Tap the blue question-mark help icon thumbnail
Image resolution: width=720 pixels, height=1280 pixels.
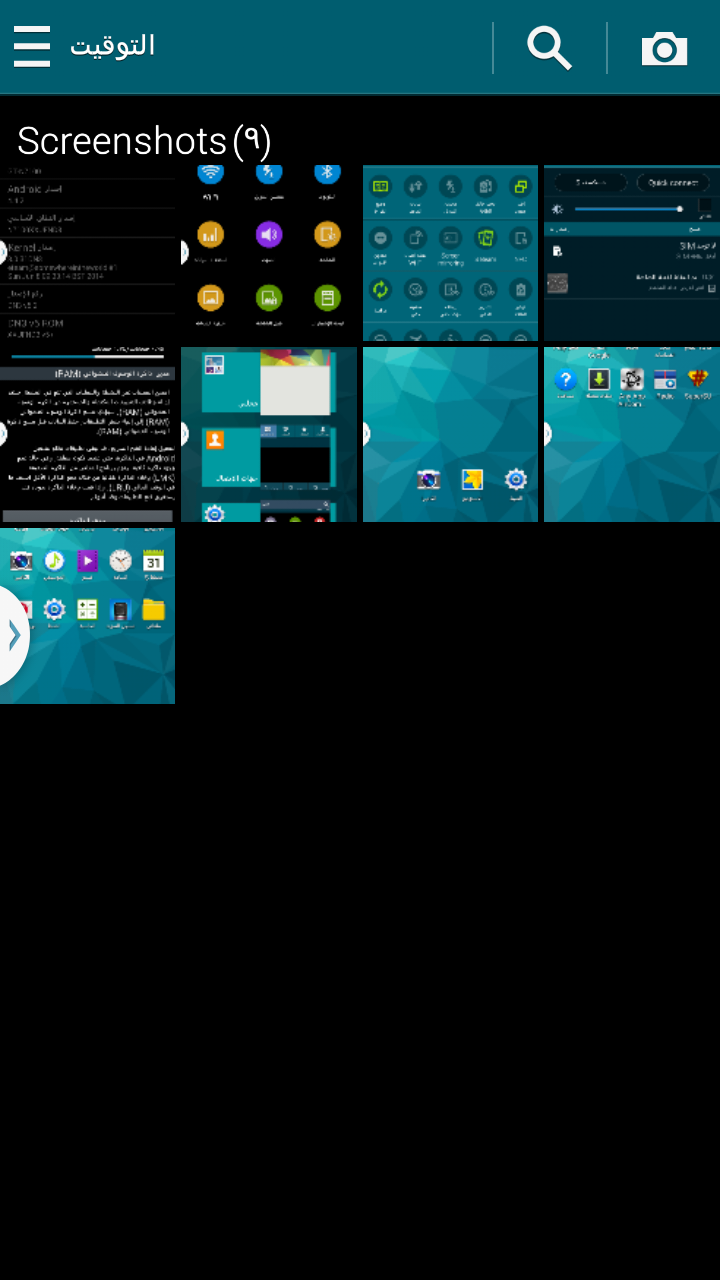point(566,379)
